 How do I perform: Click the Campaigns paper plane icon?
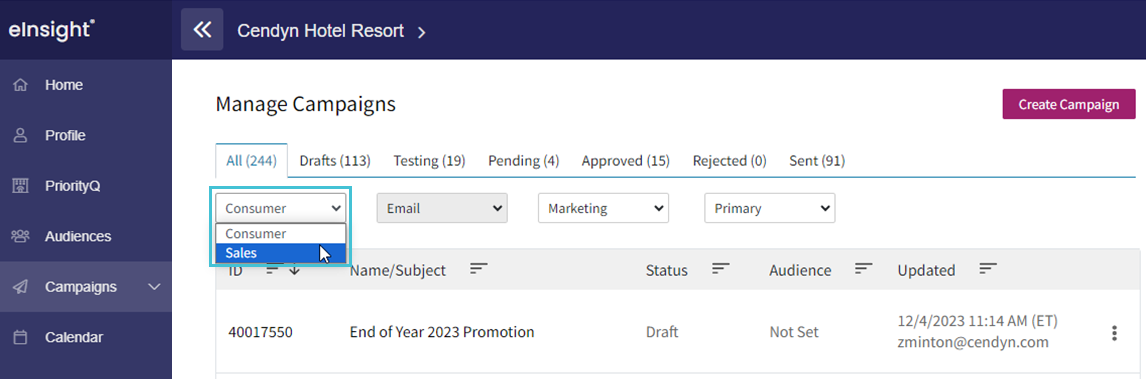[20, 287]
